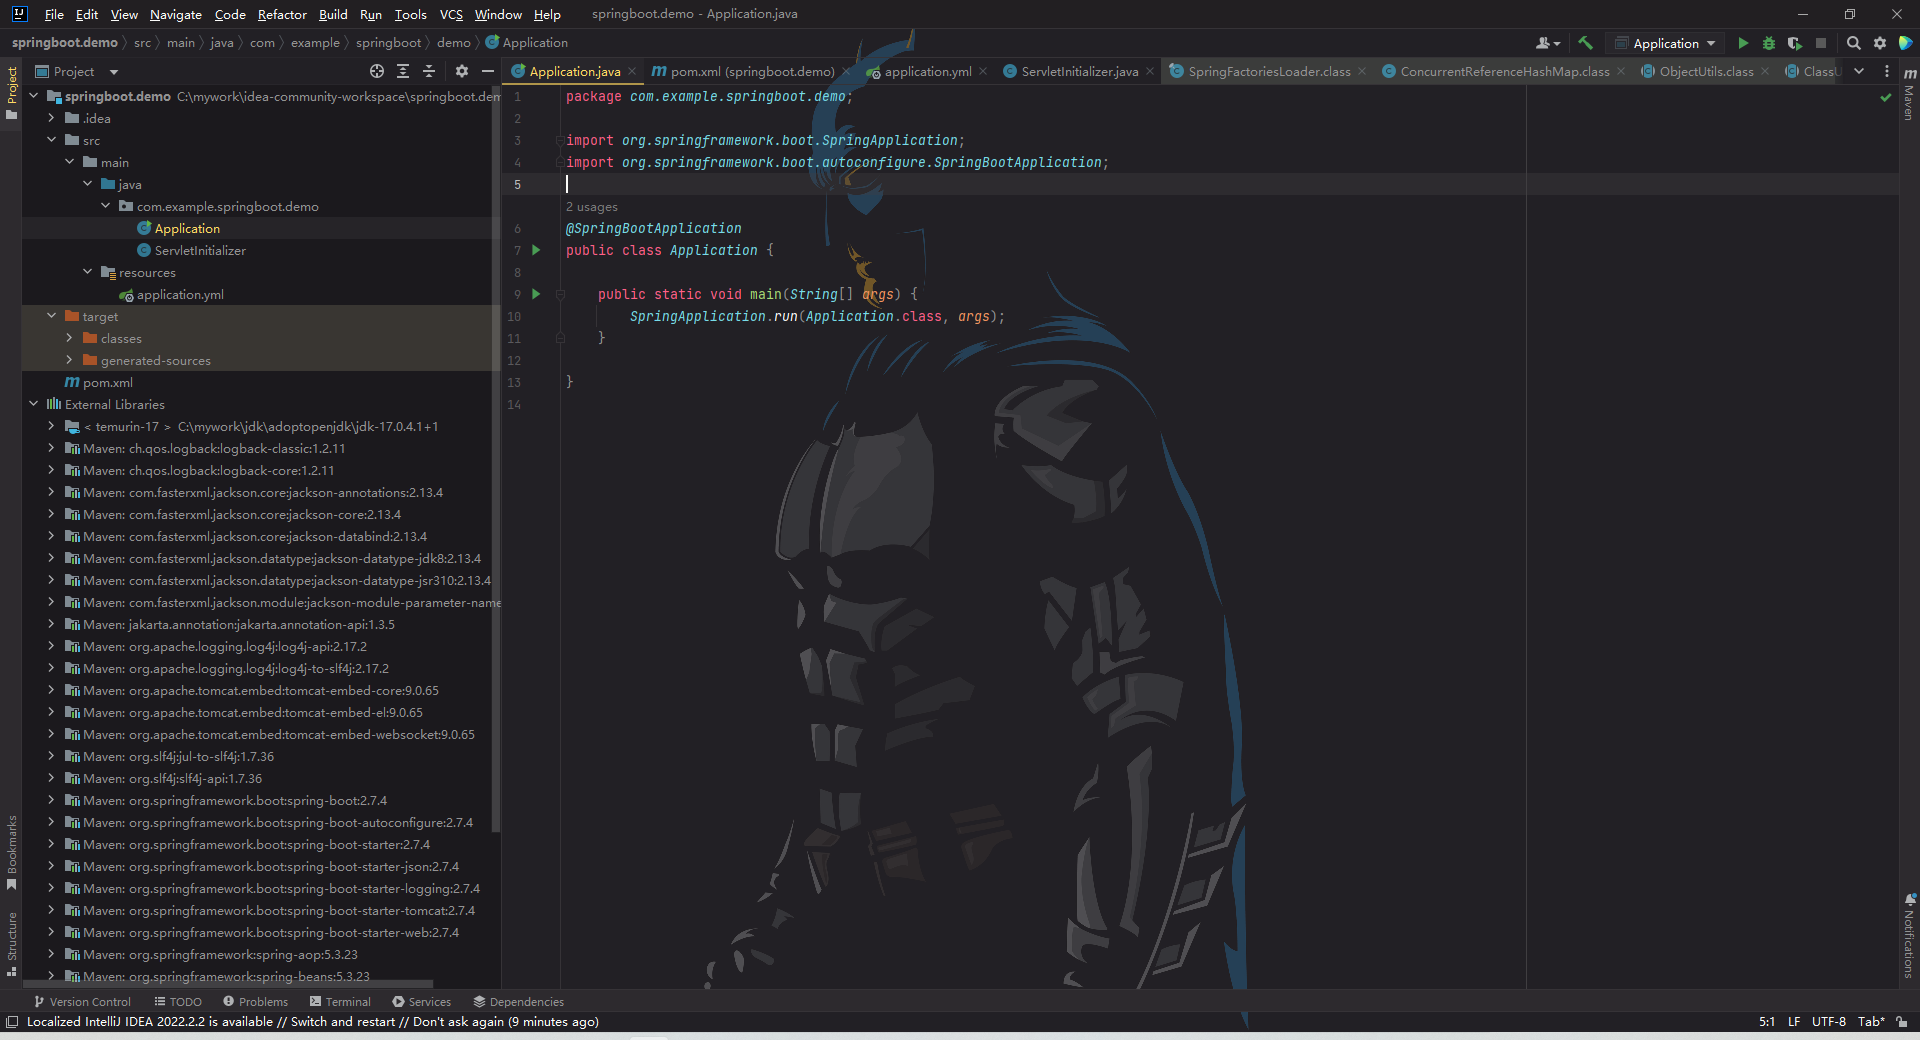Viewport: 1920px width, 1040px height.
Task: Select application.yml in the project tree
Action: click(180, 294)
